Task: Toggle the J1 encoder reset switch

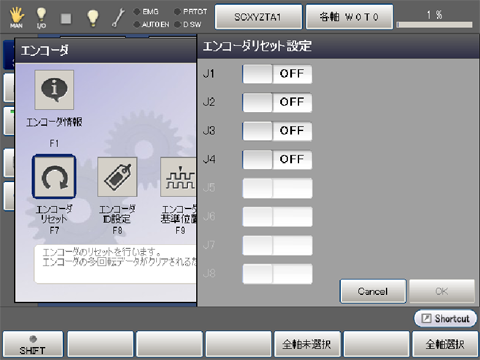Action: [x=277, y=74]
